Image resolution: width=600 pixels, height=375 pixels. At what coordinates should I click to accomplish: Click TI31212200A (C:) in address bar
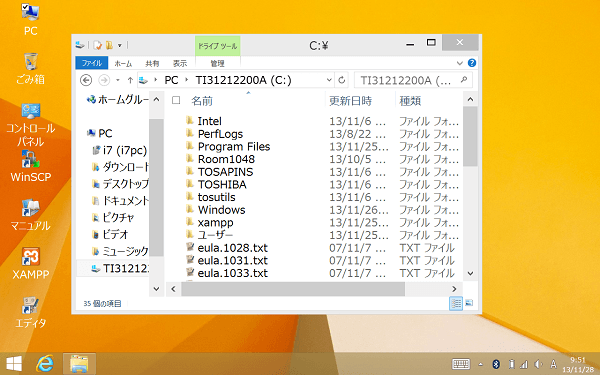[243, 80]
